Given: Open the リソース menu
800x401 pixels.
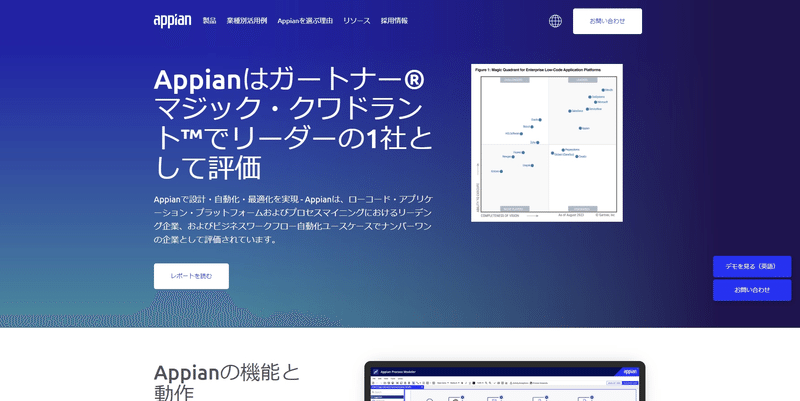Looking at the screenshot, I should [357, 21].
